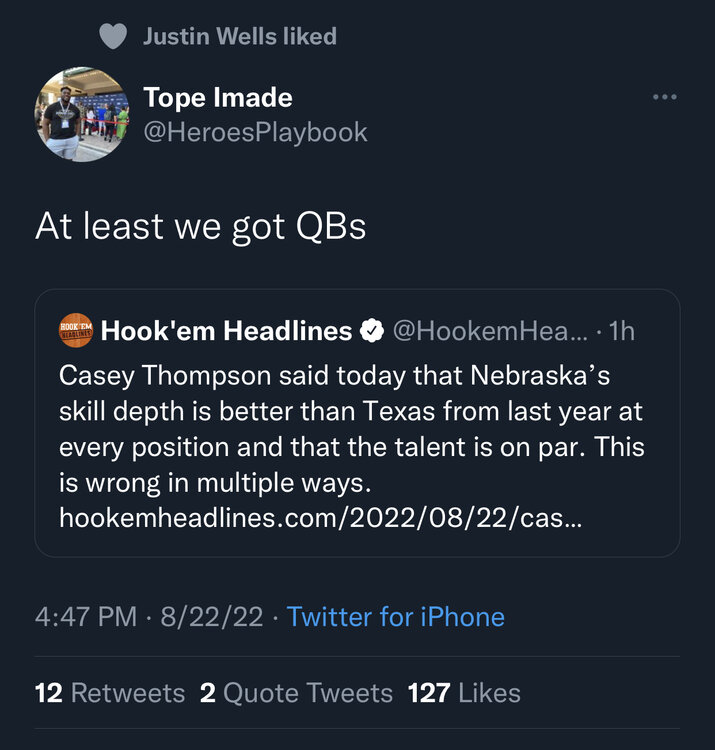Open the @HeroesPlaybook handle

click(x=255, y=132)
